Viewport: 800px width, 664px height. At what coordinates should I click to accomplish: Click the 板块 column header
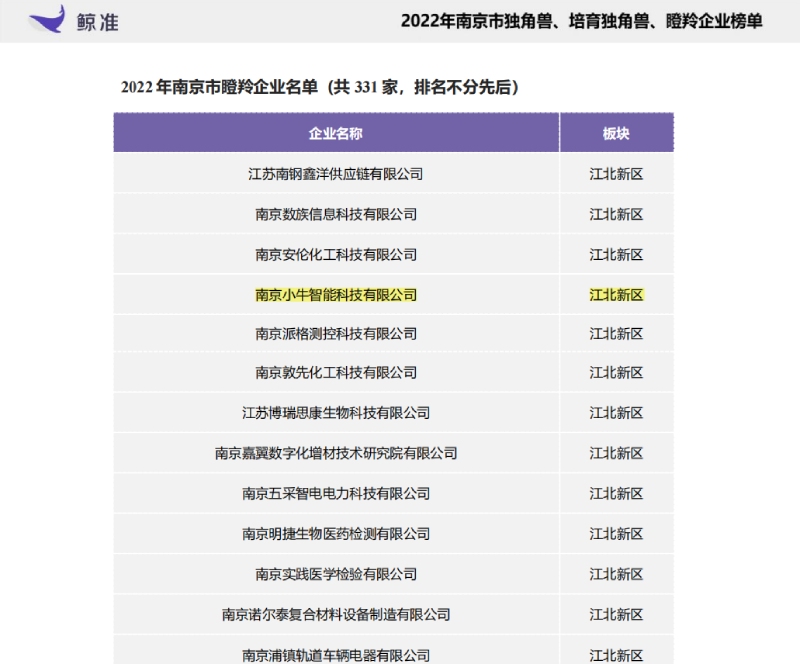tap(616, 134)
